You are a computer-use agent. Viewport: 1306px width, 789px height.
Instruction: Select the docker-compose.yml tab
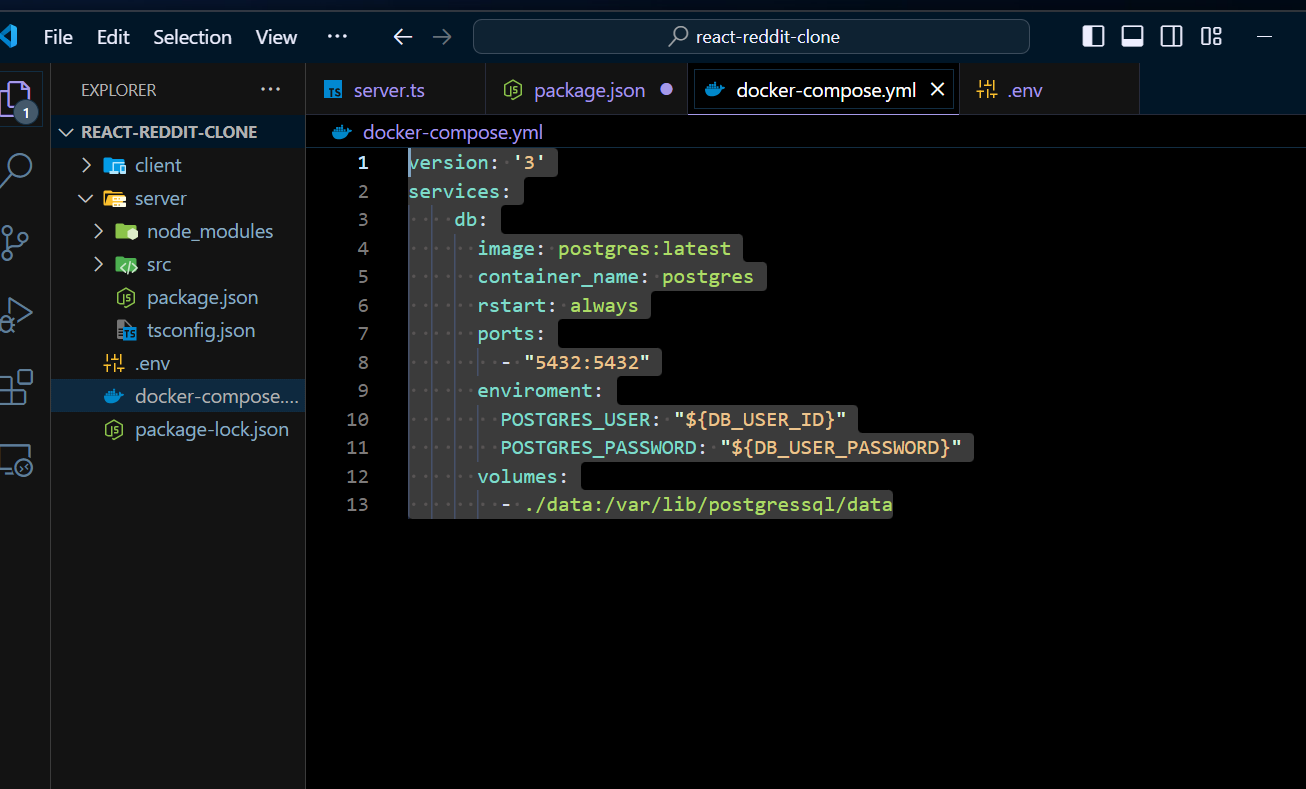(x=824, y=90)
